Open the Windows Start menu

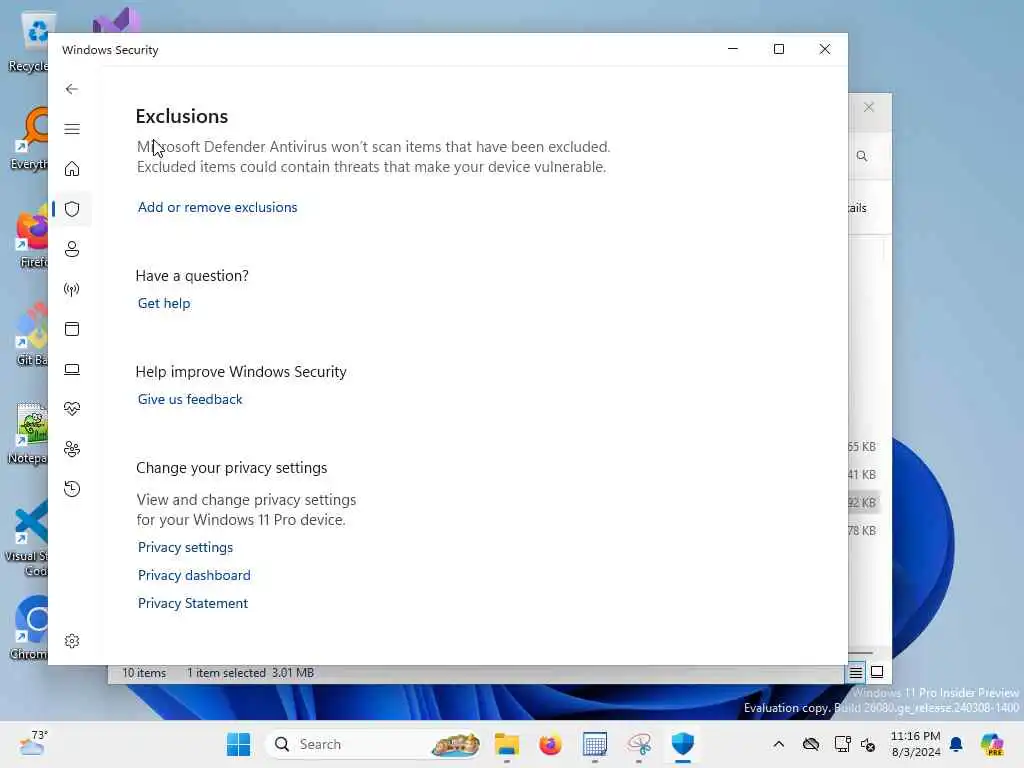click(238, 744)
